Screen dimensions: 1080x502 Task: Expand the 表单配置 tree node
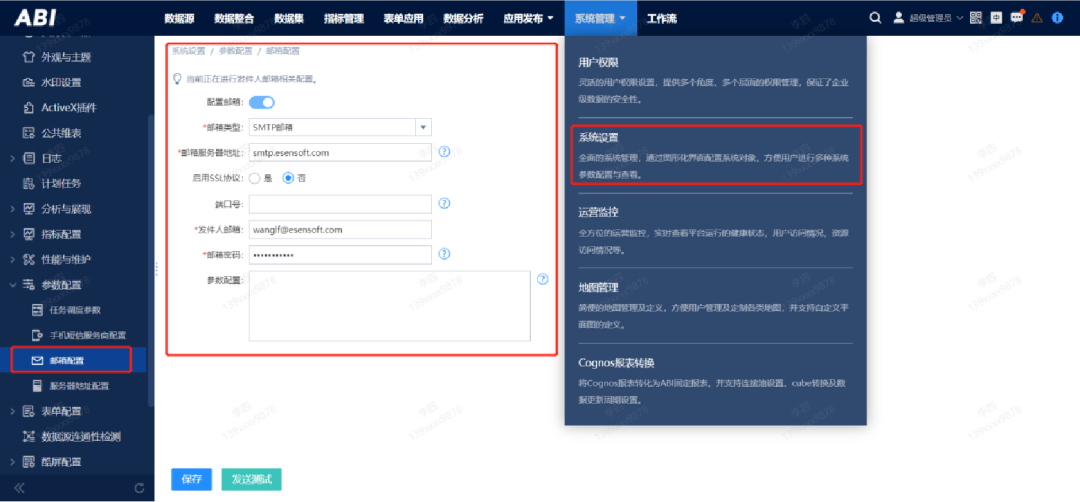[x=11, y=411]
